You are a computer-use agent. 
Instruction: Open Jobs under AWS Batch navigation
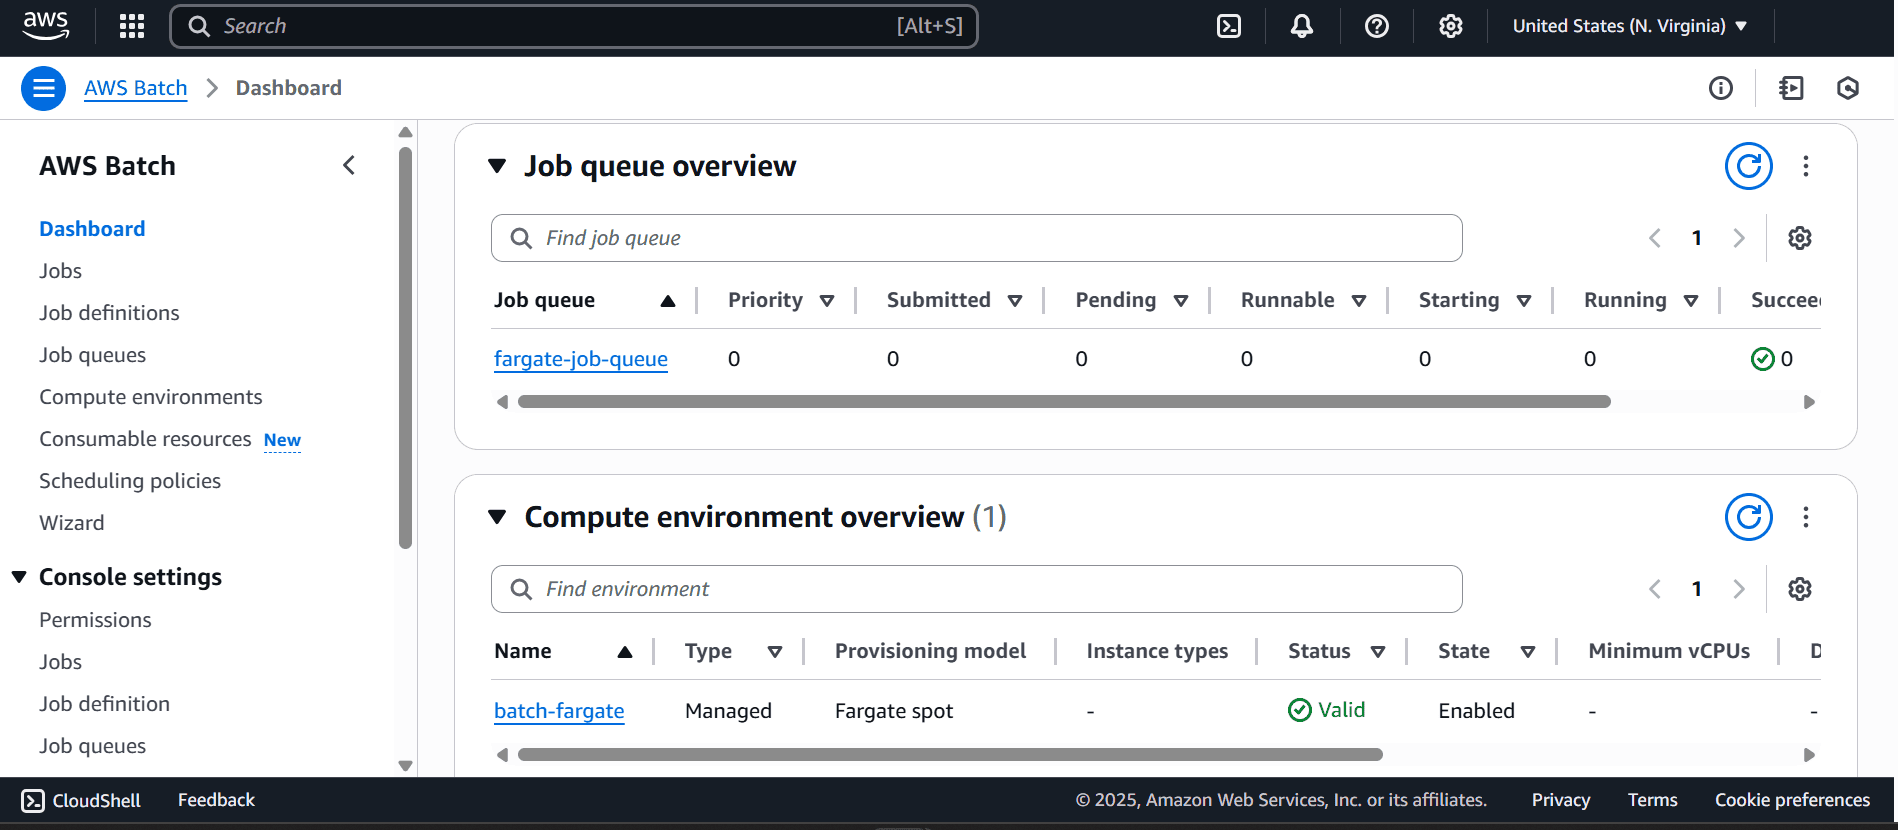pos(61,271)
